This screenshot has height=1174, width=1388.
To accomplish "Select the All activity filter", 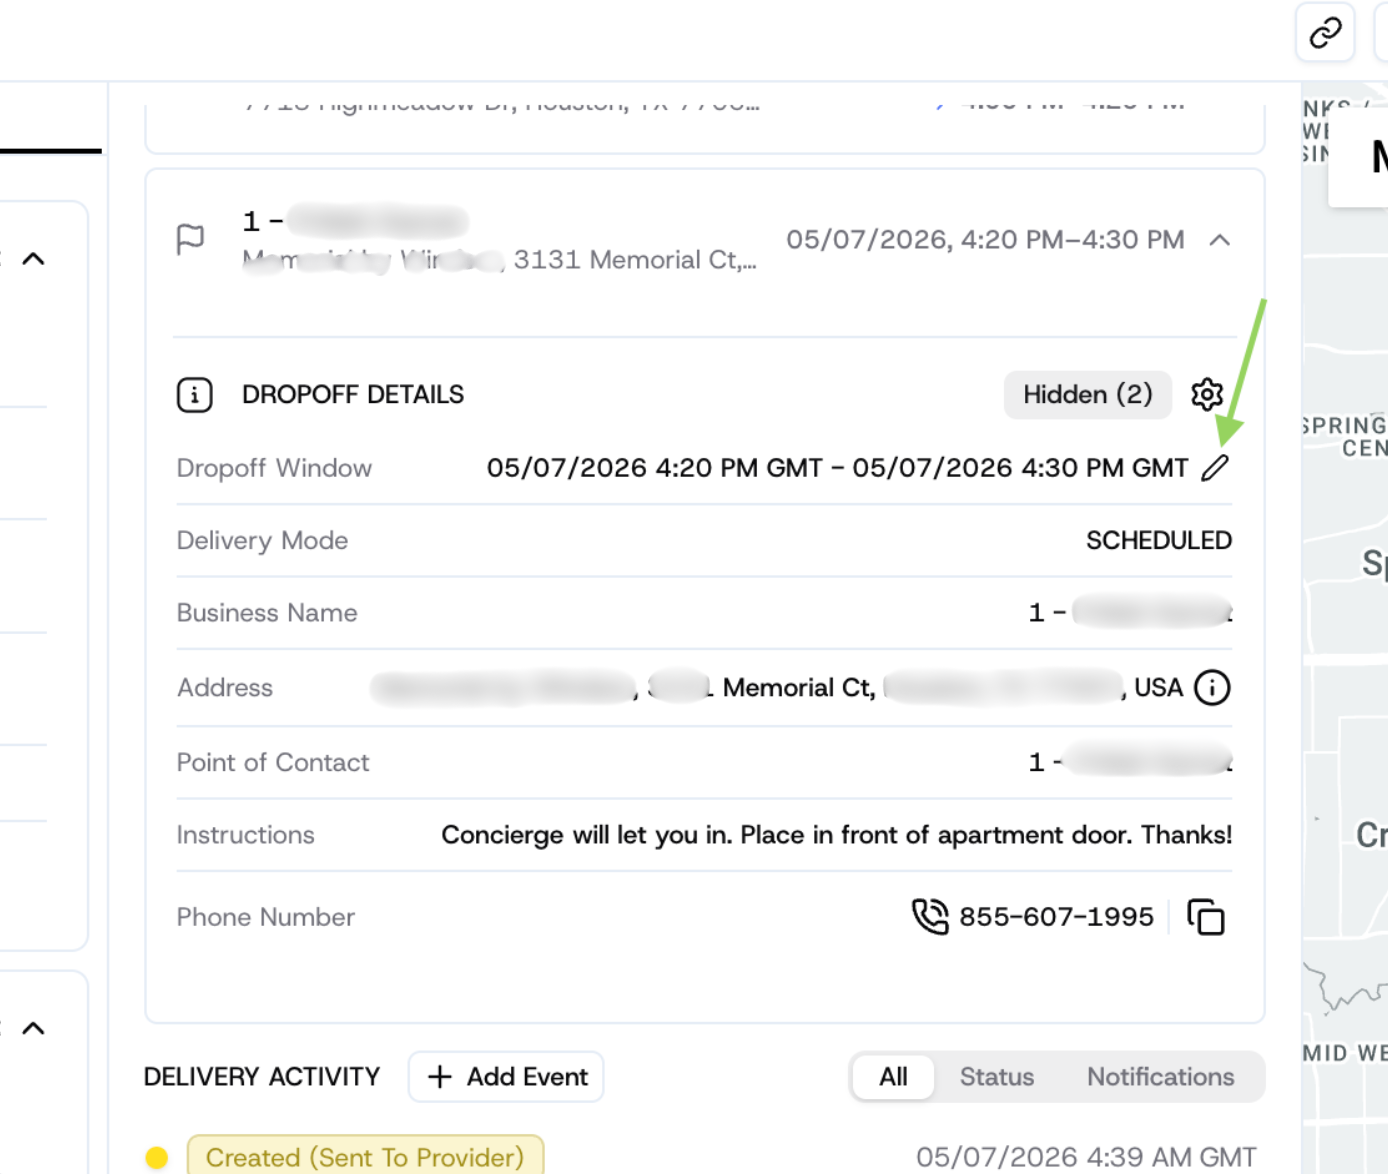I will pos(893,1077).
